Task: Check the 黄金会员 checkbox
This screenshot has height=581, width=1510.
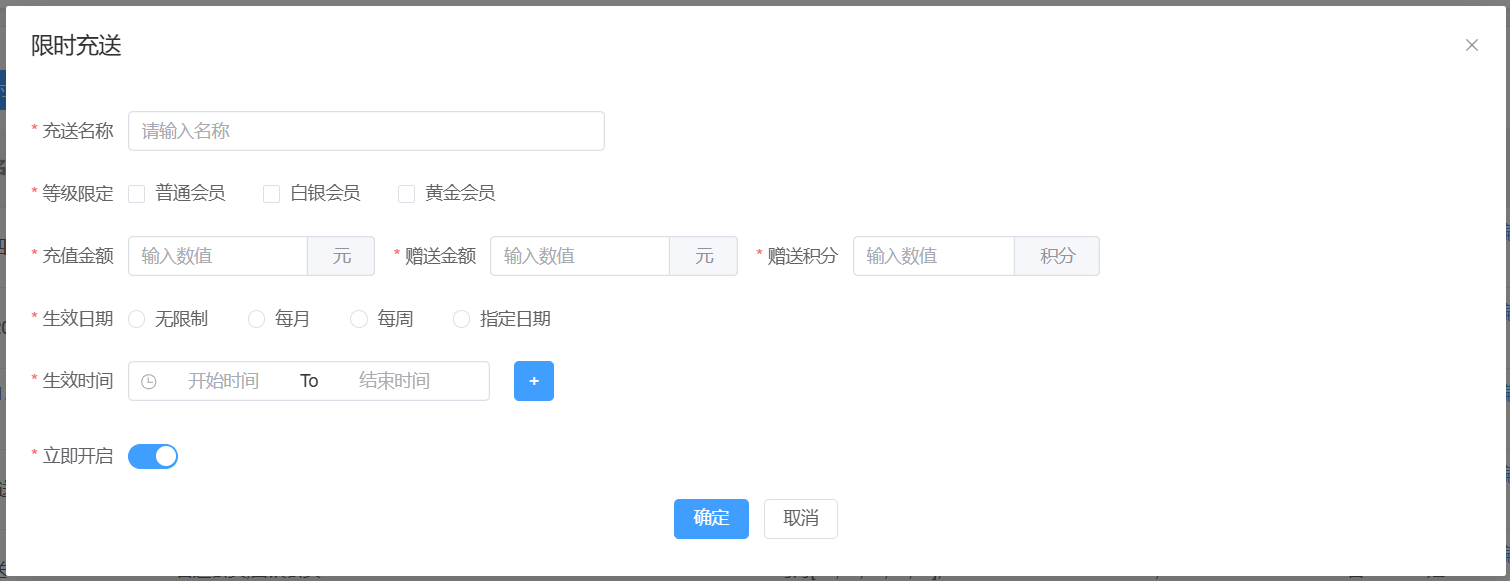Action: [406, 194]
